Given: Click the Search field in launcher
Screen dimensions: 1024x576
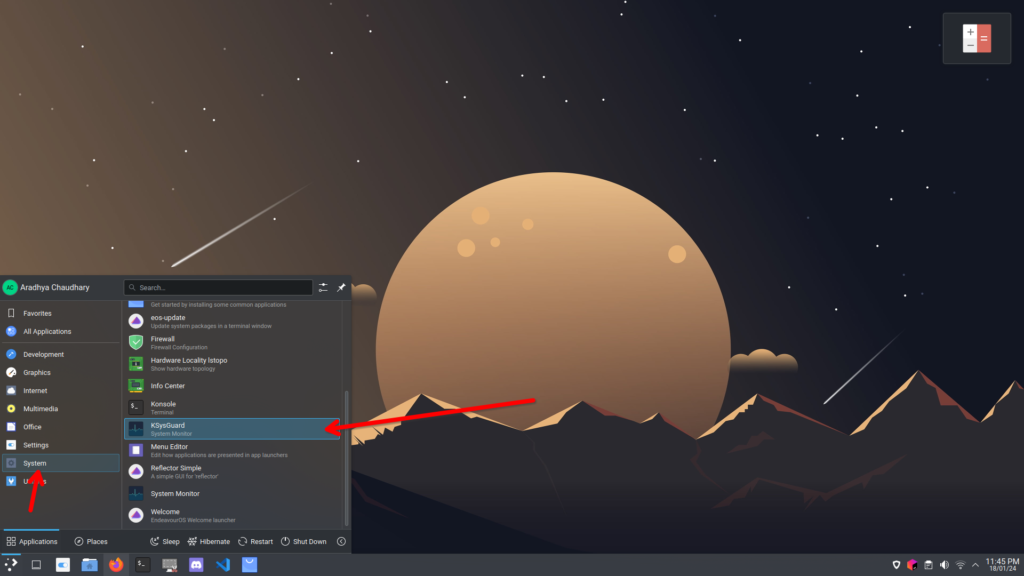Looking at the screenshot, I should pos(218,287).
